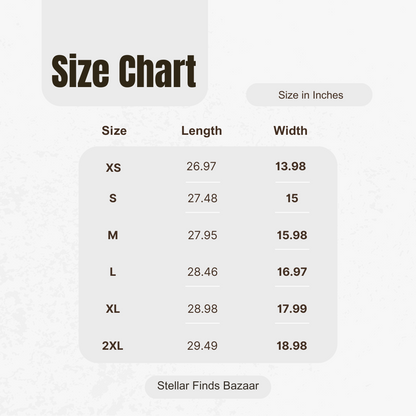Select the S size row label
This screenshot has width=416, height=416.
click(x=113, y=198)
